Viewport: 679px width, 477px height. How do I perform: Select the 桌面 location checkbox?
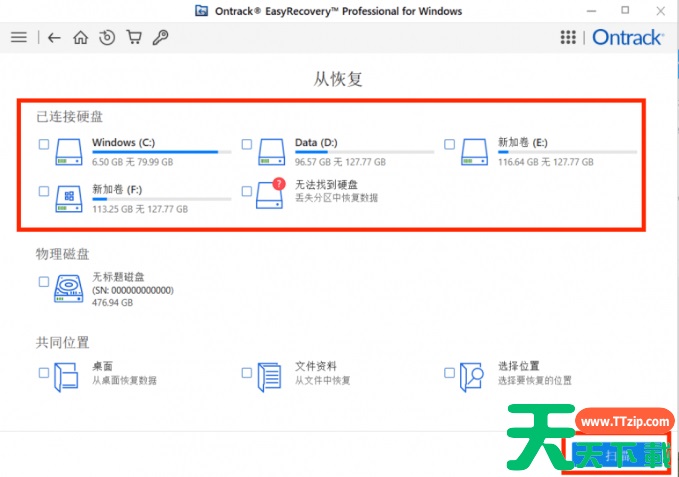pyautogui.click(x=44, y=372)
